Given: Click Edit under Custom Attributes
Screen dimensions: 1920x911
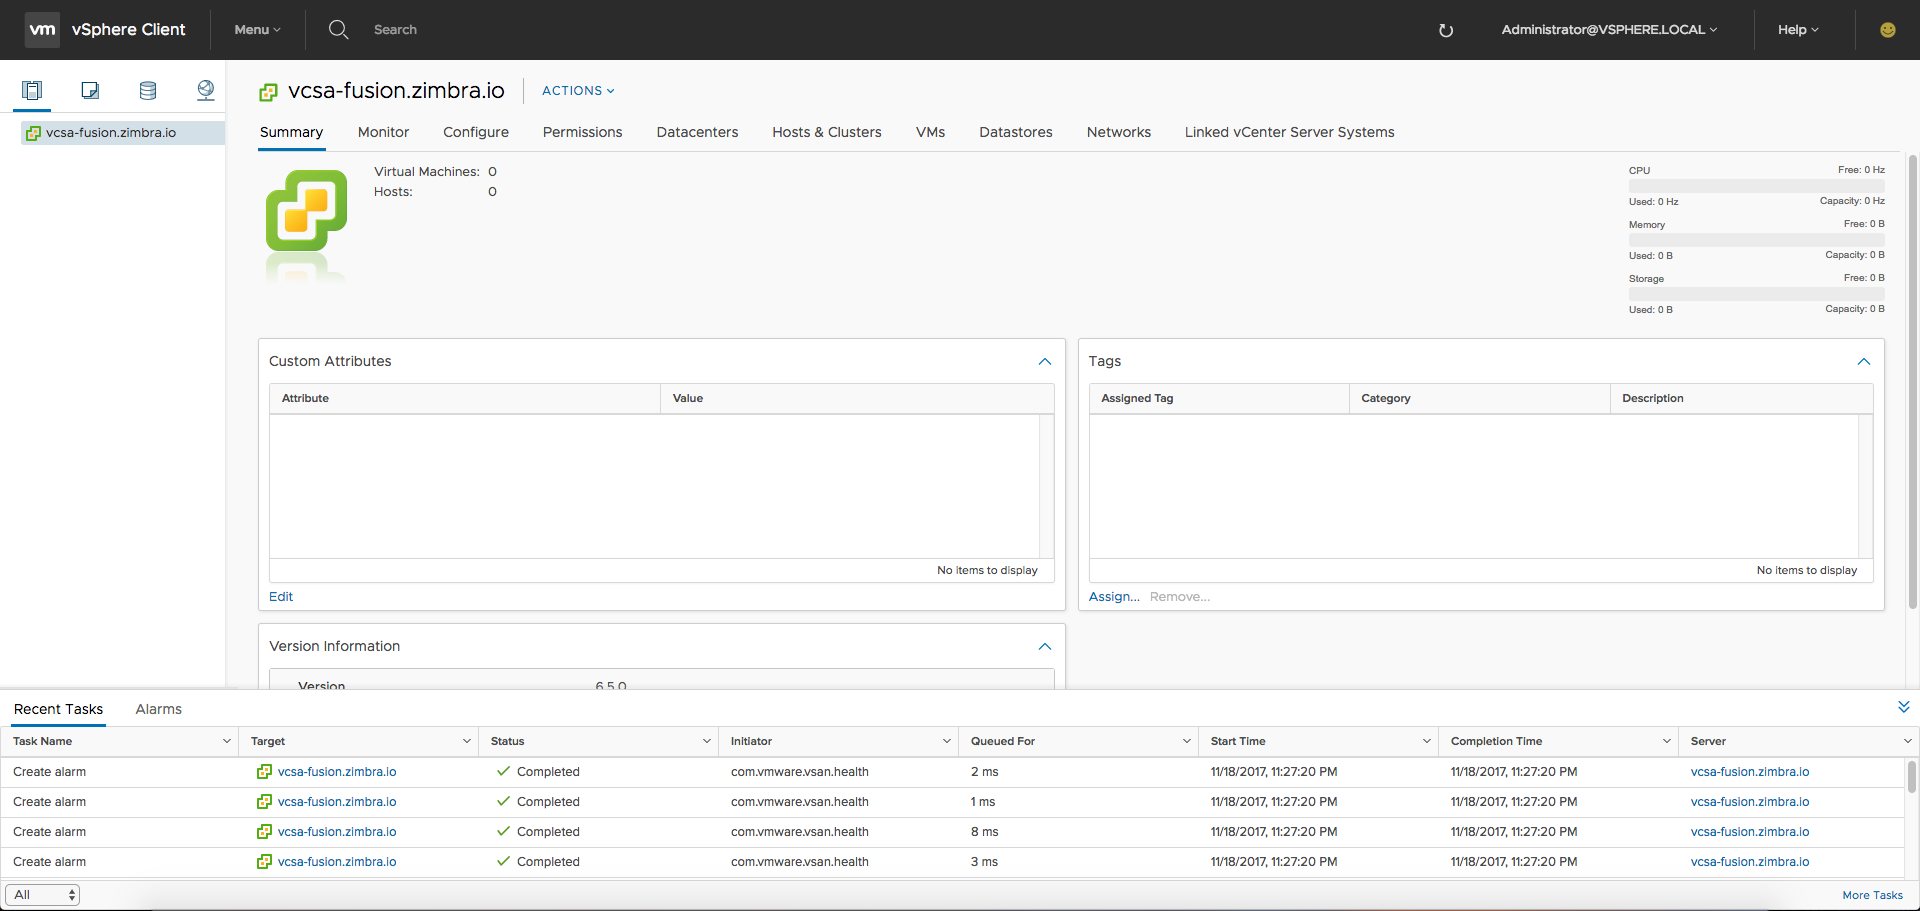Looking at the screenshot, I should click(281, 597).
